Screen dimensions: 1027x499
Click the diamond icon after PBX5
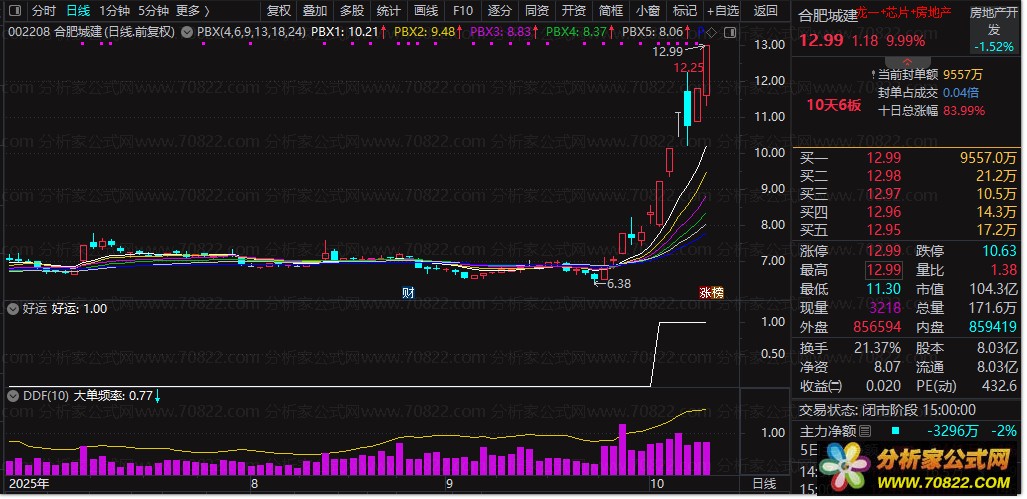pyautogui.click(x=713, y=31)
